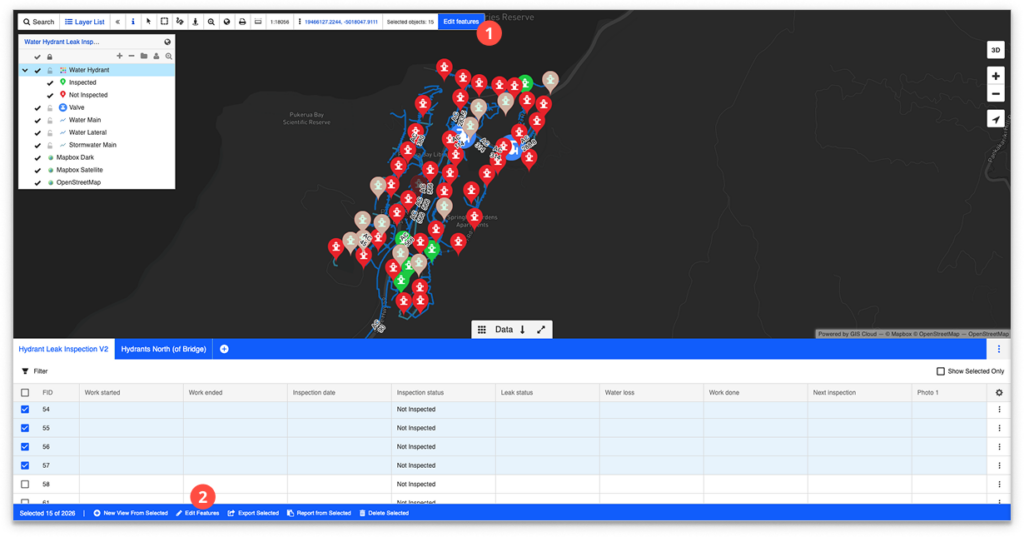The width and height of the screenshot is (1024, 537).
Task: Click the blue Edit features button in toolbar
Action: (461, 21)
